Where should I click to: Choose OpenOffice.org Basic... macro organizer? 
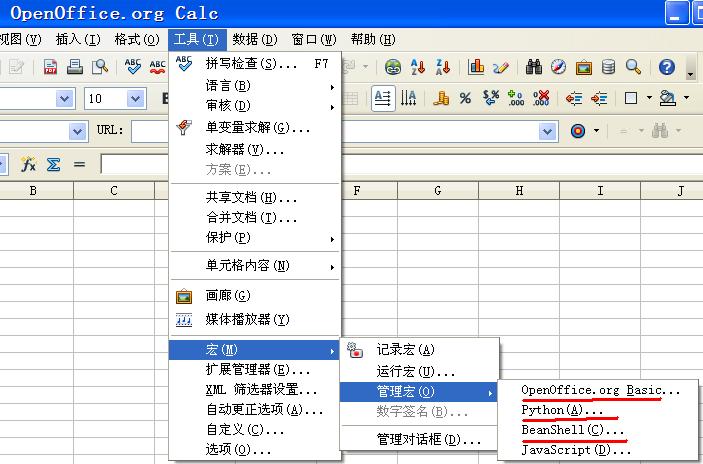coord(598,390)
